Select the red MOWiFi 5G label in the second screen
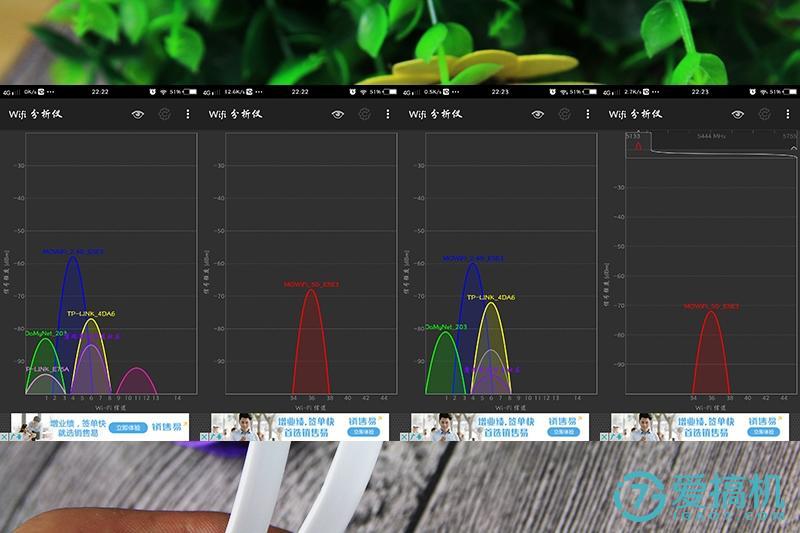Screen dimensions: 800x533 coord(311,285)
